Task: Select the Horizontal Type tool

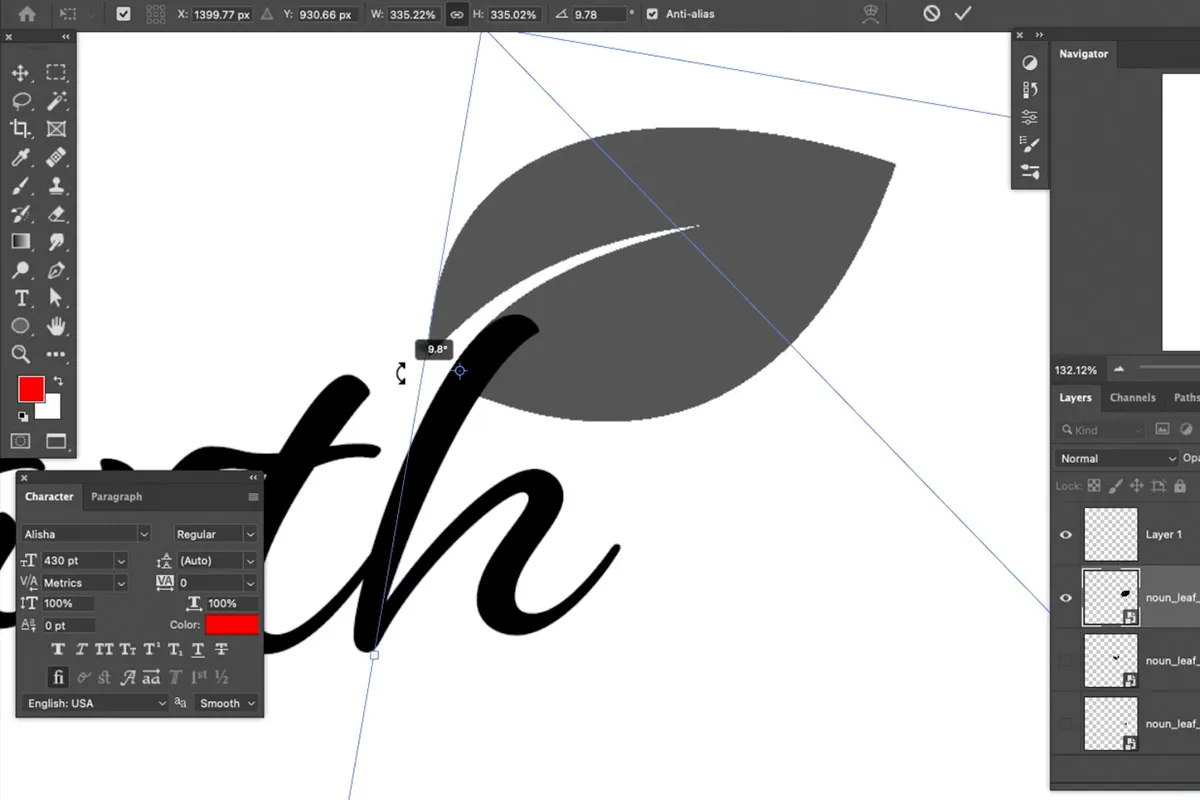Action: pyautogui.click(x=21, y=298)
